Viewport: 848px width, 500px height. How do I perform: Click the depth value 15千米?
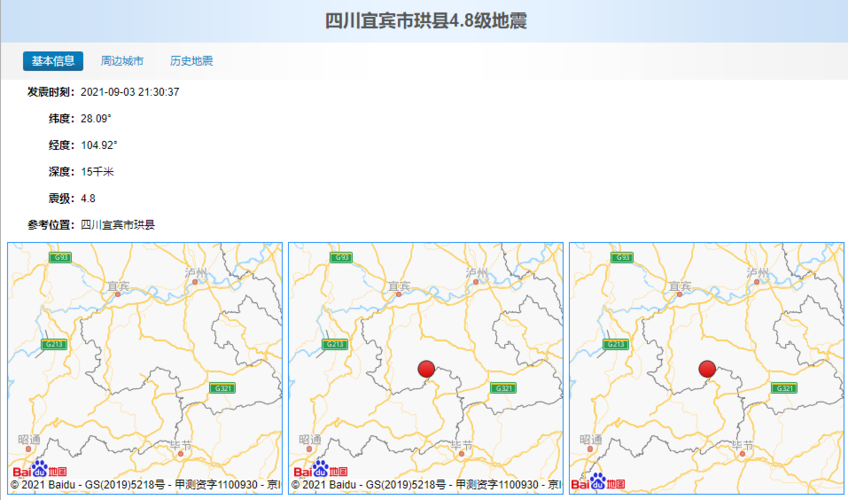click(97, 172)
